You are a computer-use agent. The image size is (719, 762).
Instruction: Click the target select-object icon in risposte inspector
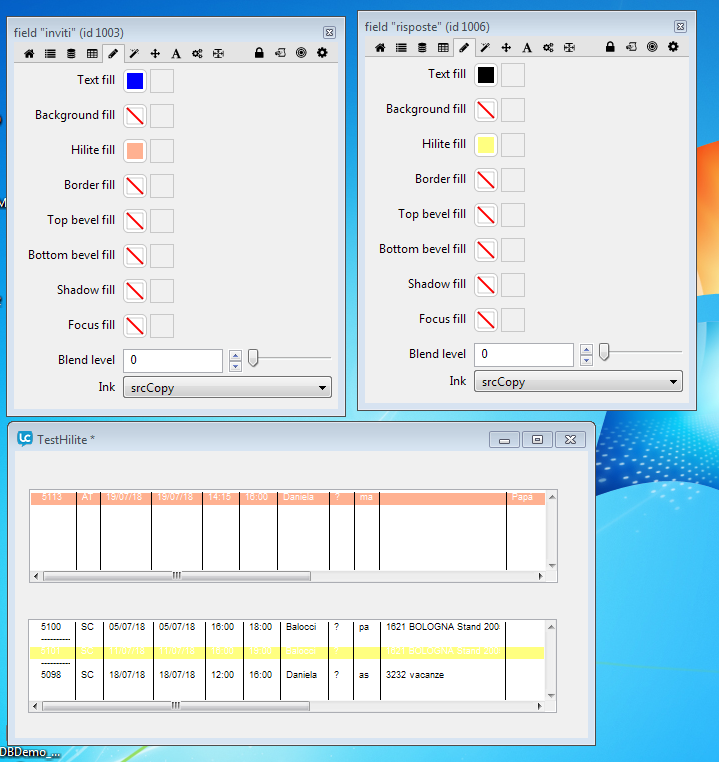(x=652, y=47)
